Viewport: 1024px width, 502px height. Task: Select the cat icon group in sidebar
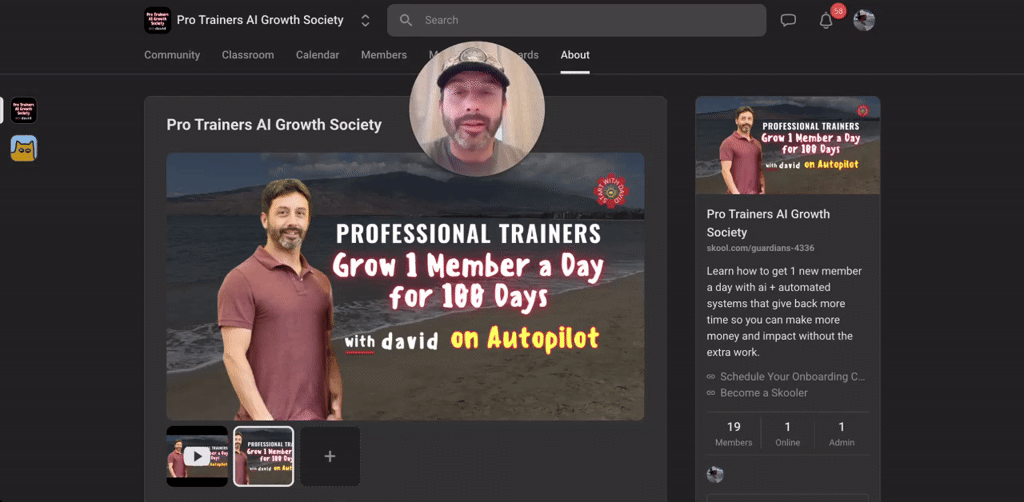point(24,148)
